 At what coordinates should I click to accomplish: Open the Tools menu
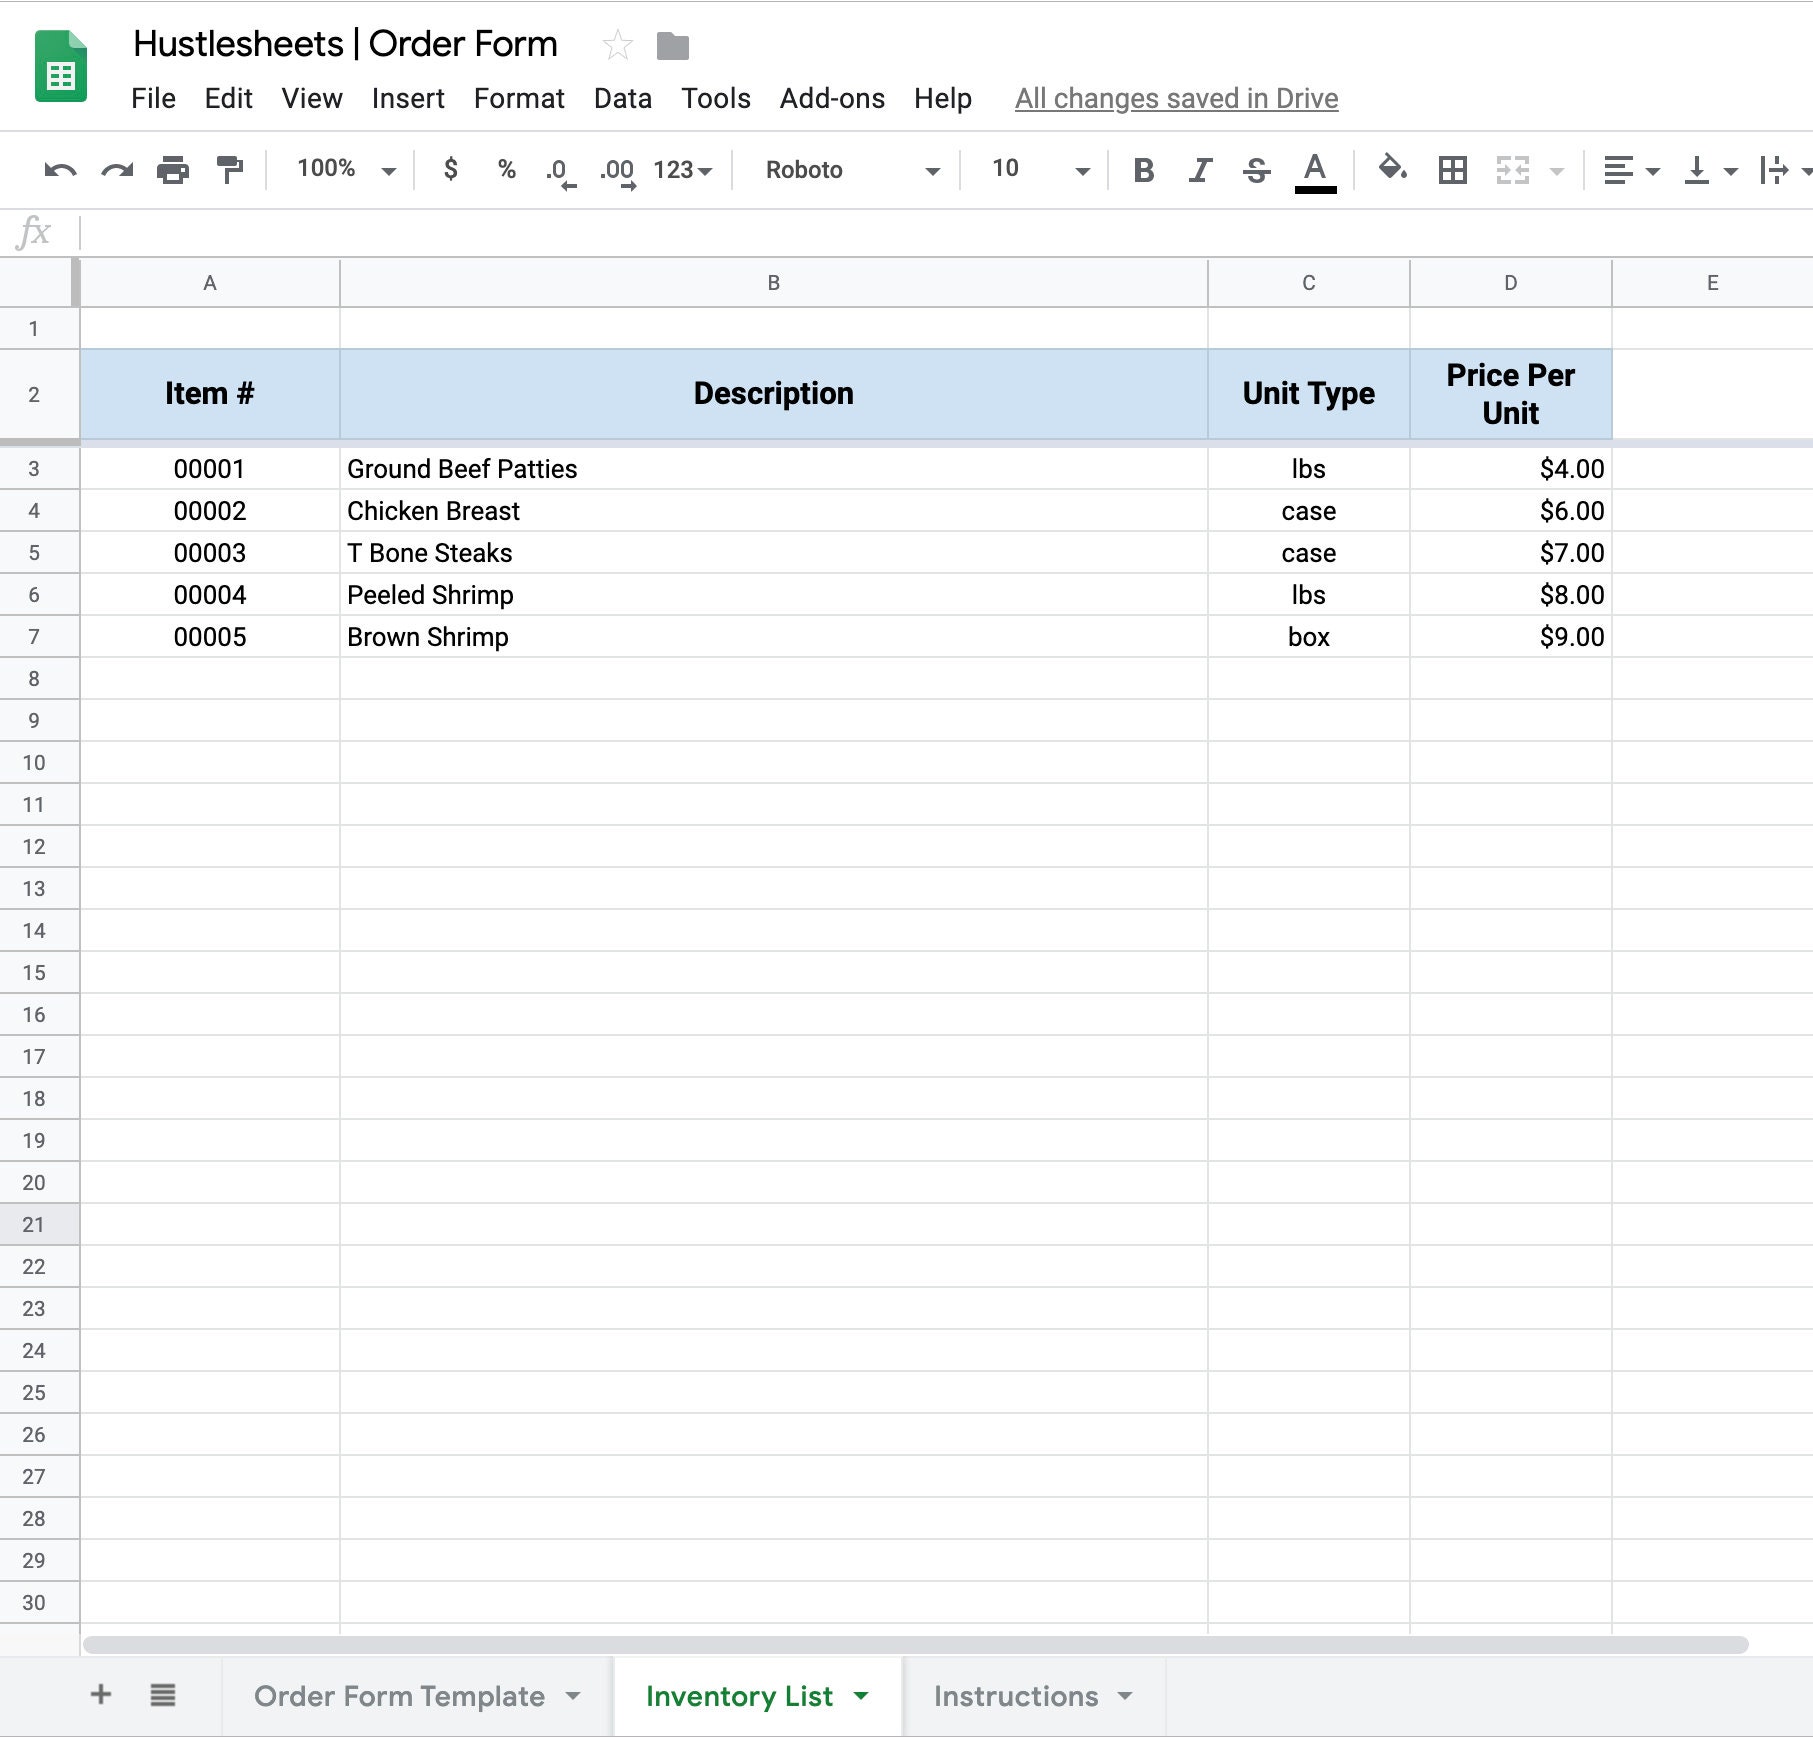coord(716,98)
